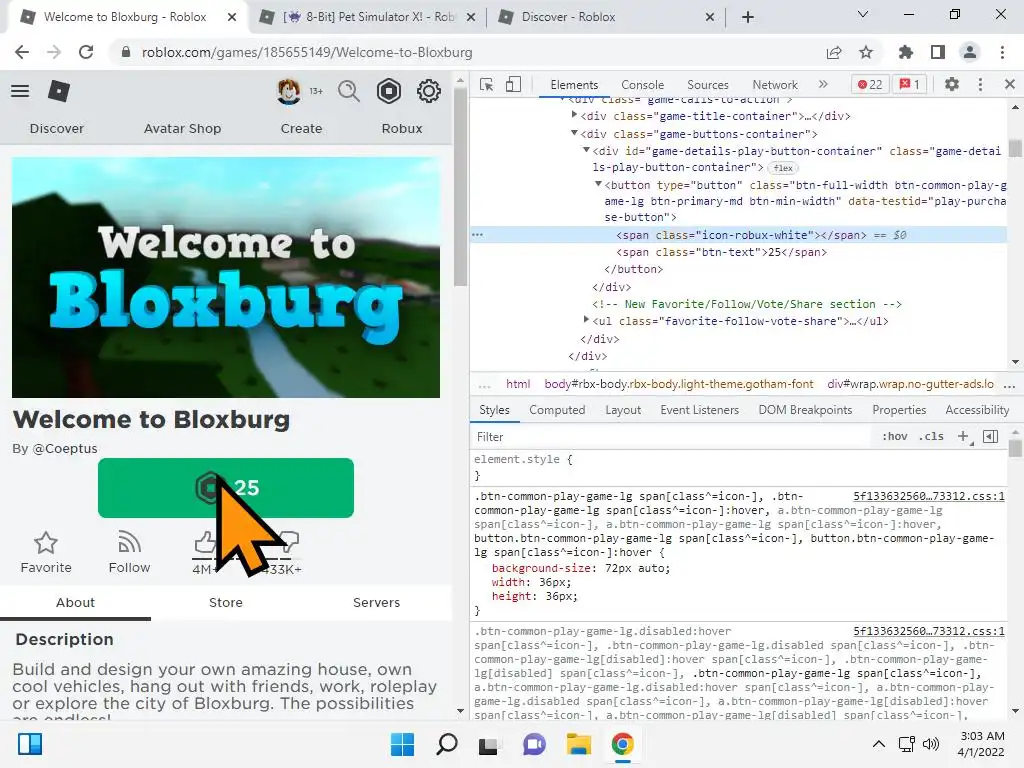Toggle the device toolbar icon
1024x768 pixels.
pos(513,84)
